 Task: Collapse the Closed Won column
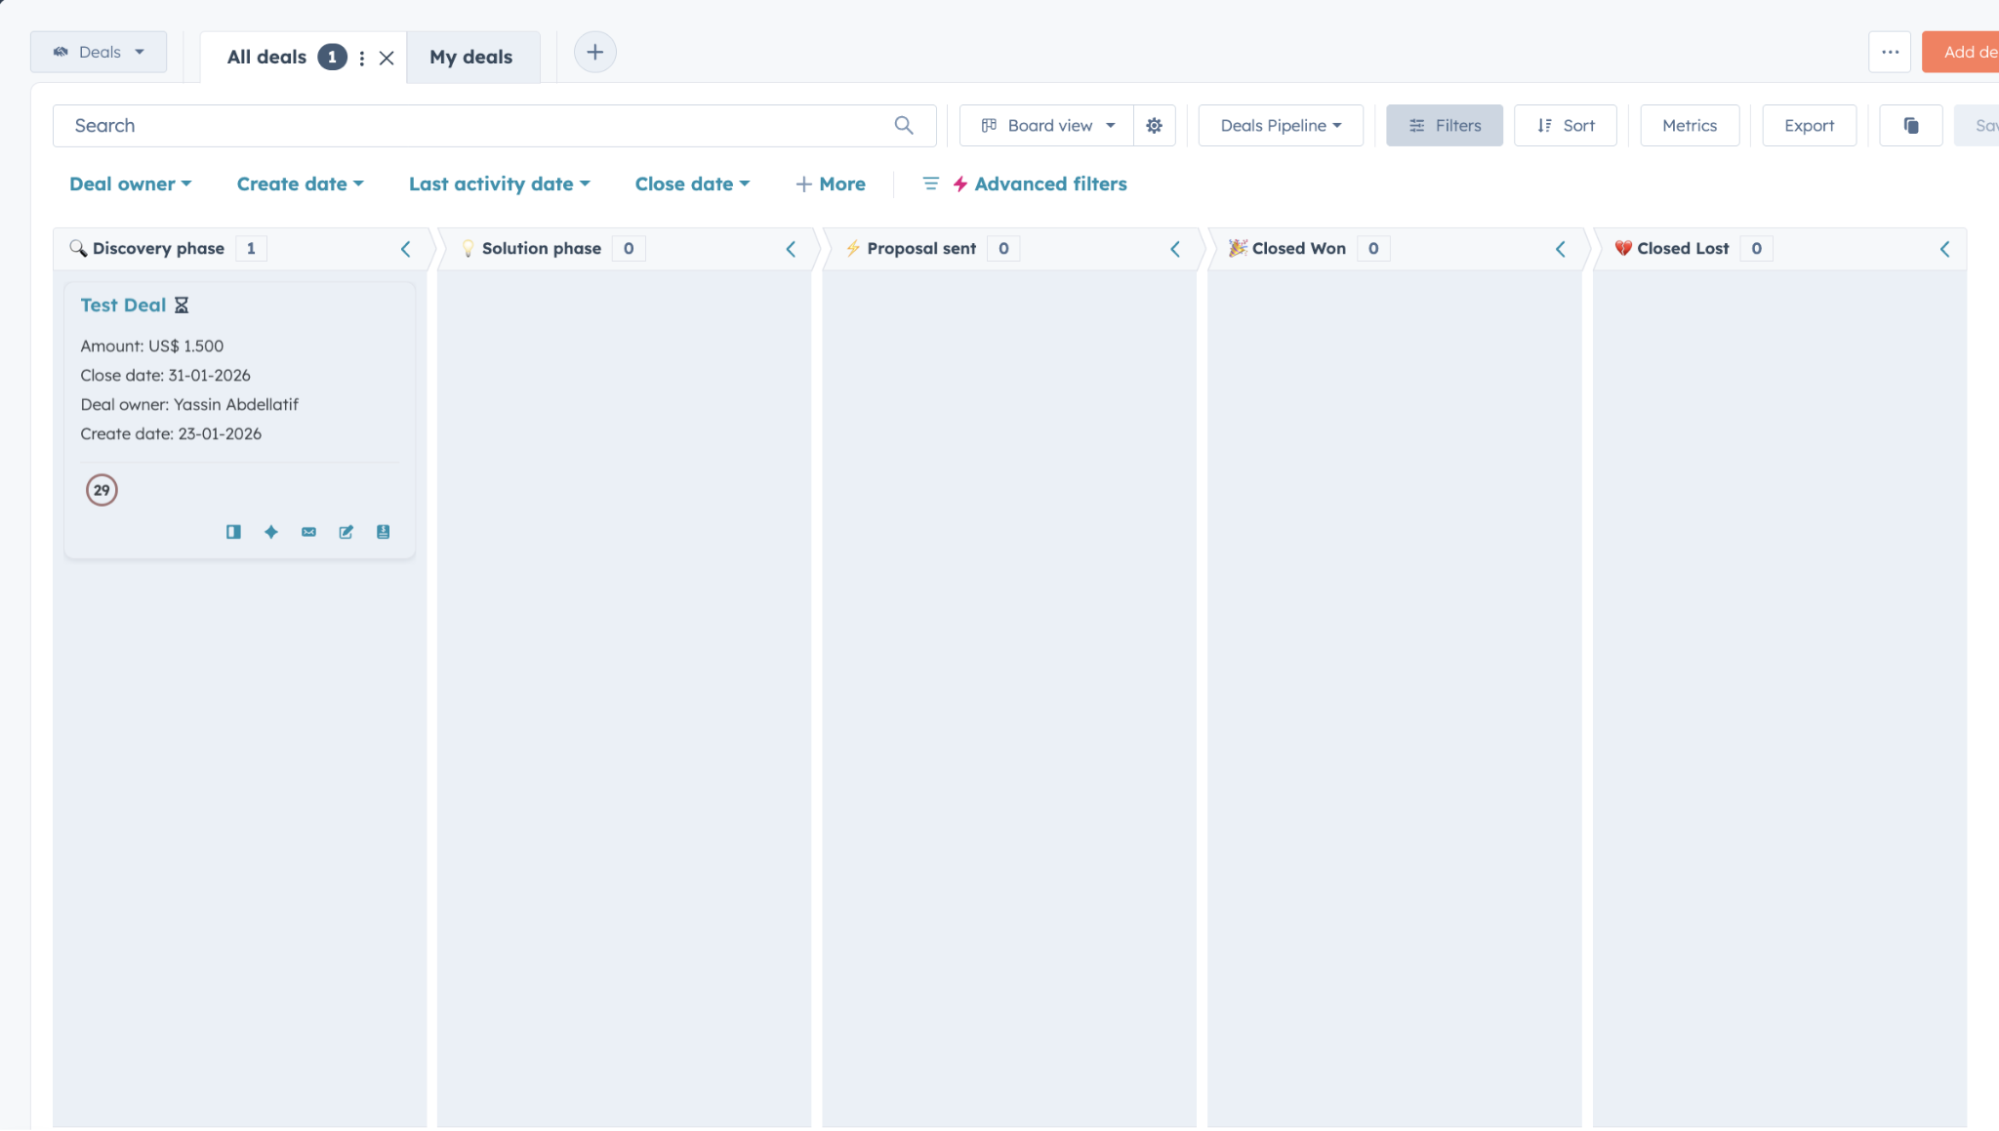(1560, 249)
